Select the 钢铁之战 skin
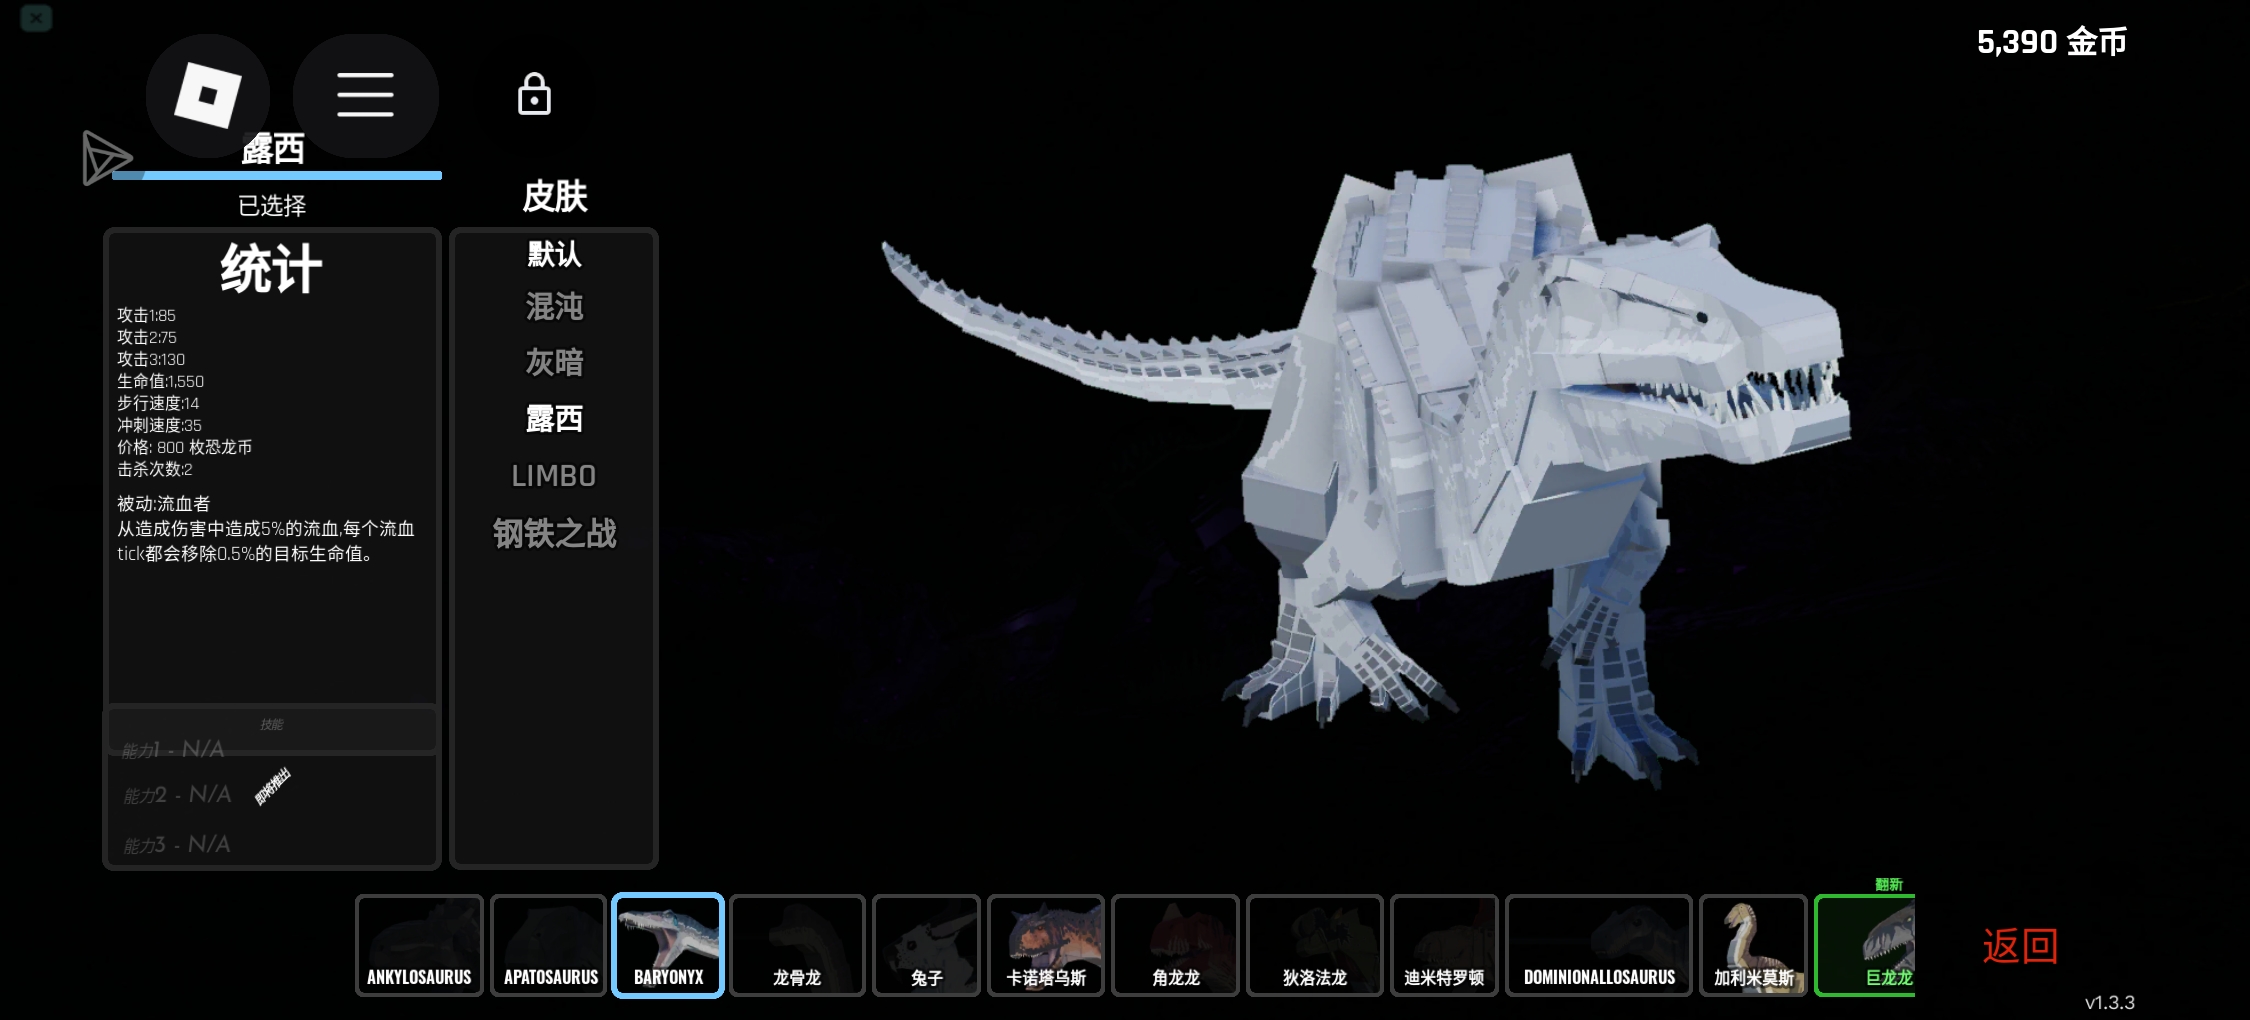This screenshot has height=1020, width=2250. point(554,533)
